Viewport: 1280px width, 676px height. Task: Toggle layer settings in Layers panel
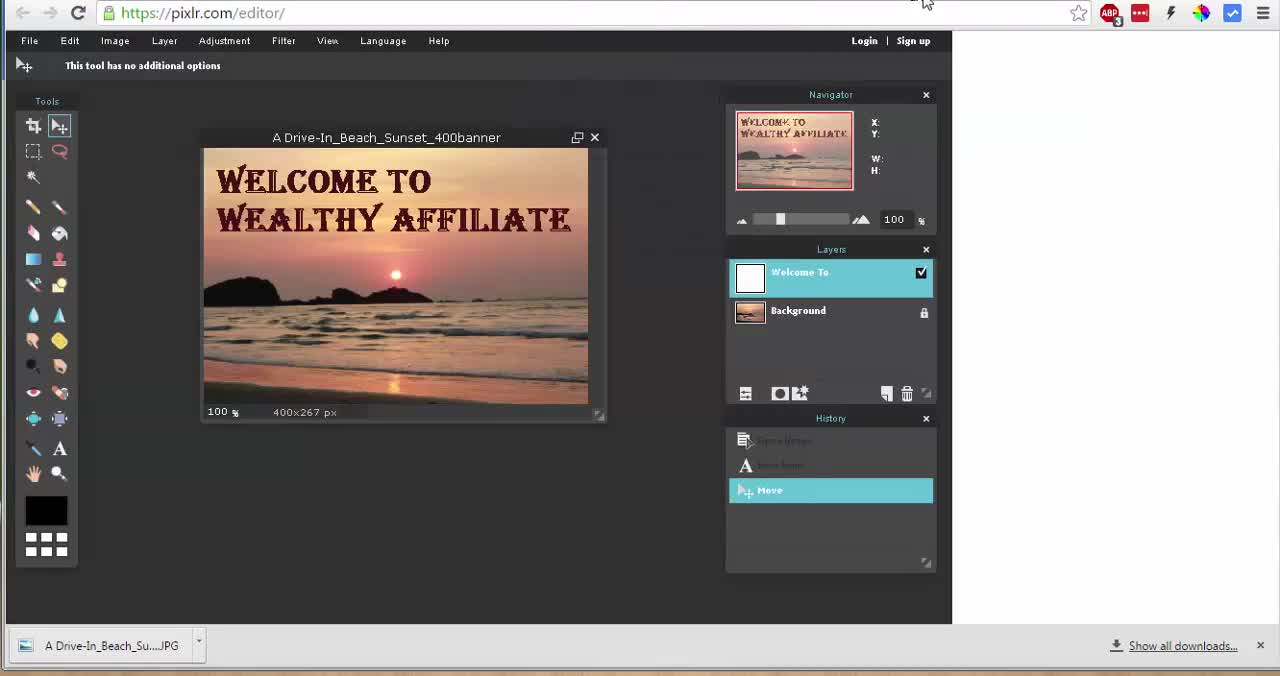click(745, 394)
